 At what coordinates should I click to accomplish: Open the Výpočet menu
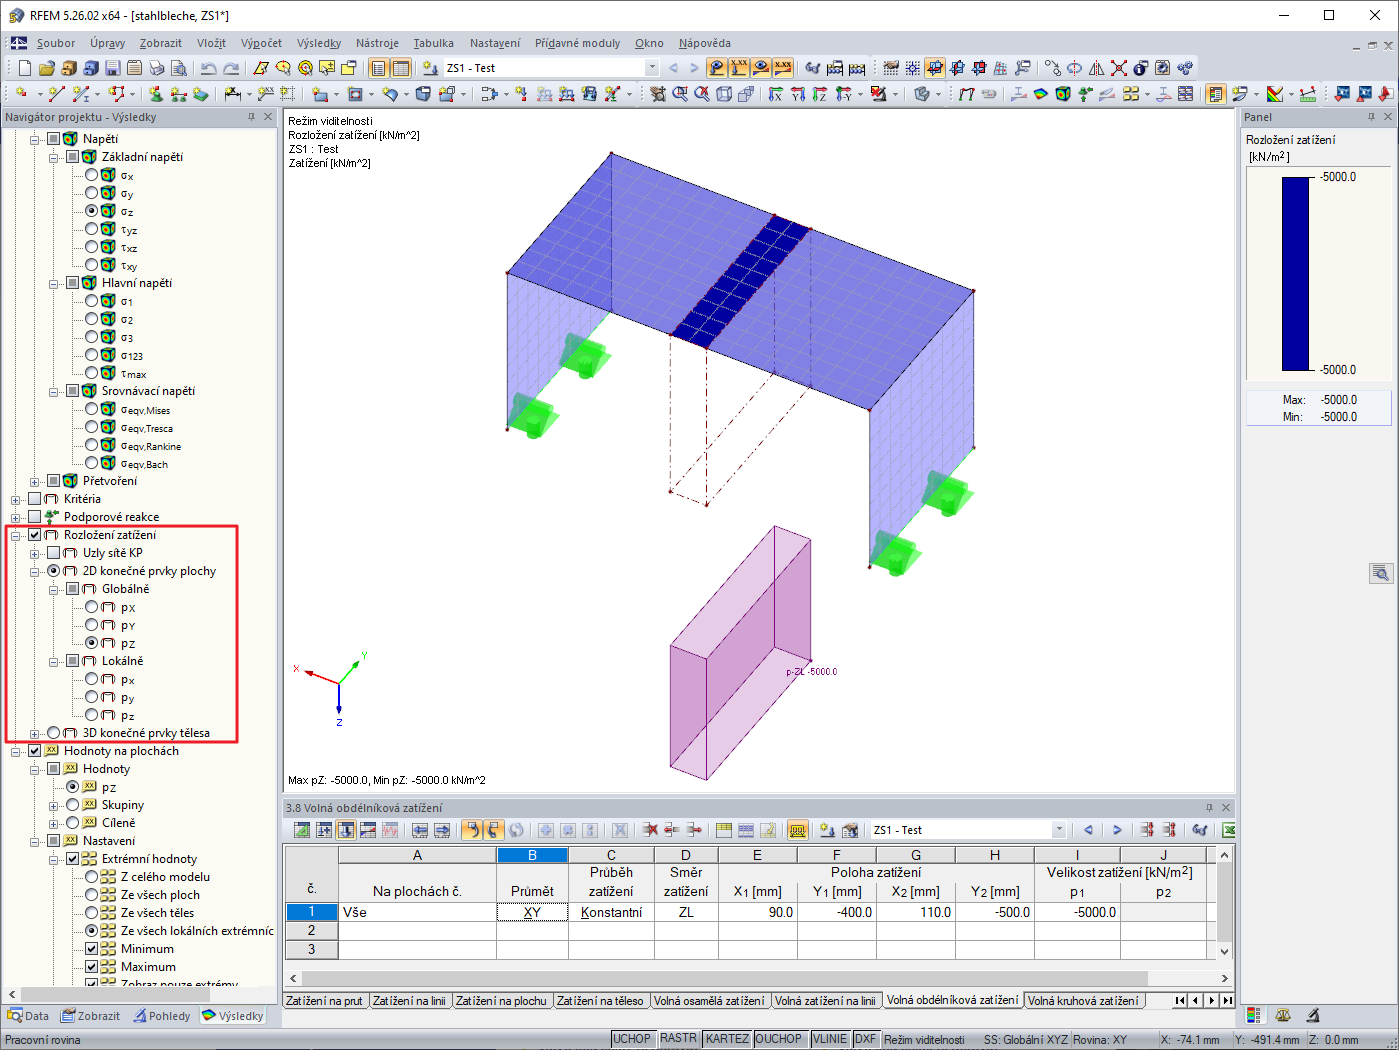261,43
